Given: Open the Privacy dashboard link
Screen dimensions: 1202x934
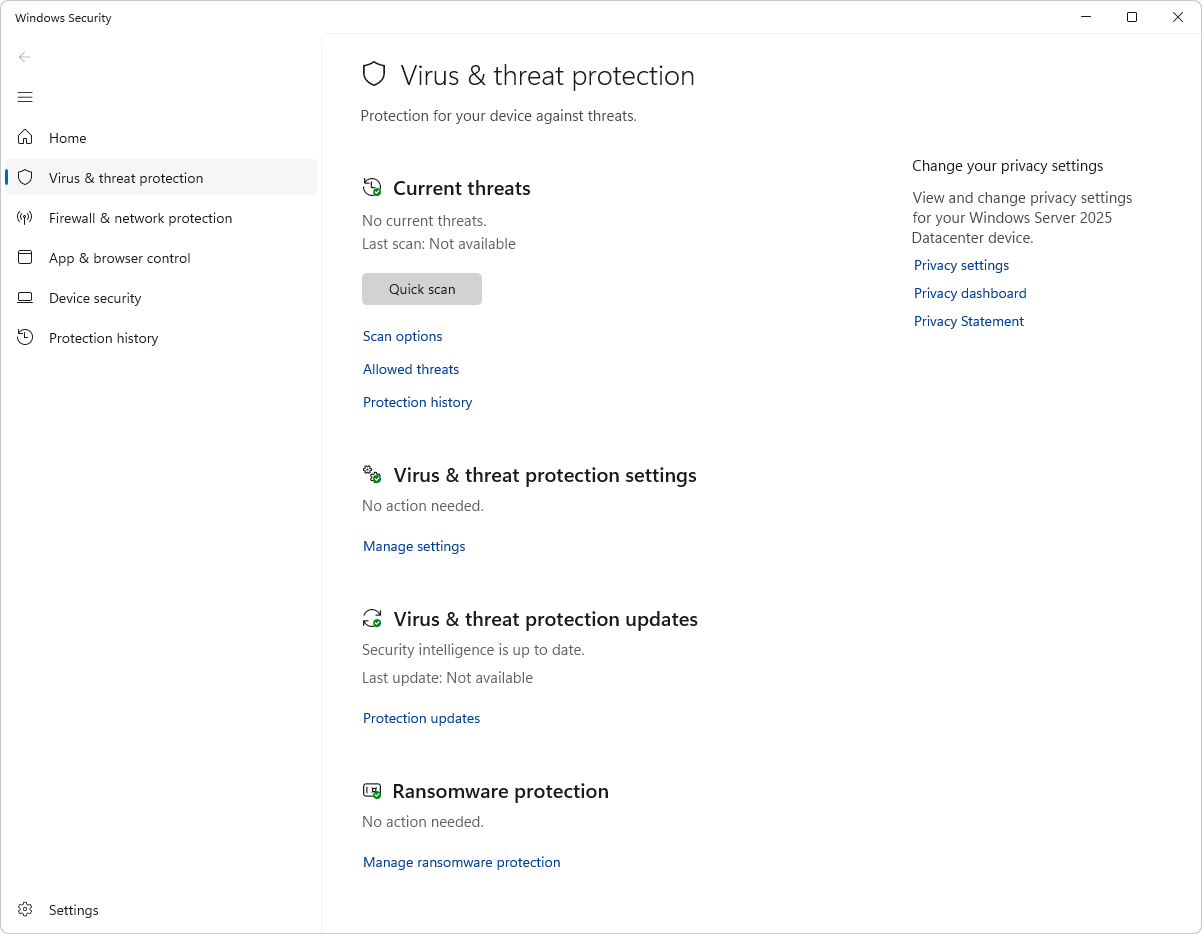Looking at the screenshot, I should pyautogui.click(x=970, y=293).
